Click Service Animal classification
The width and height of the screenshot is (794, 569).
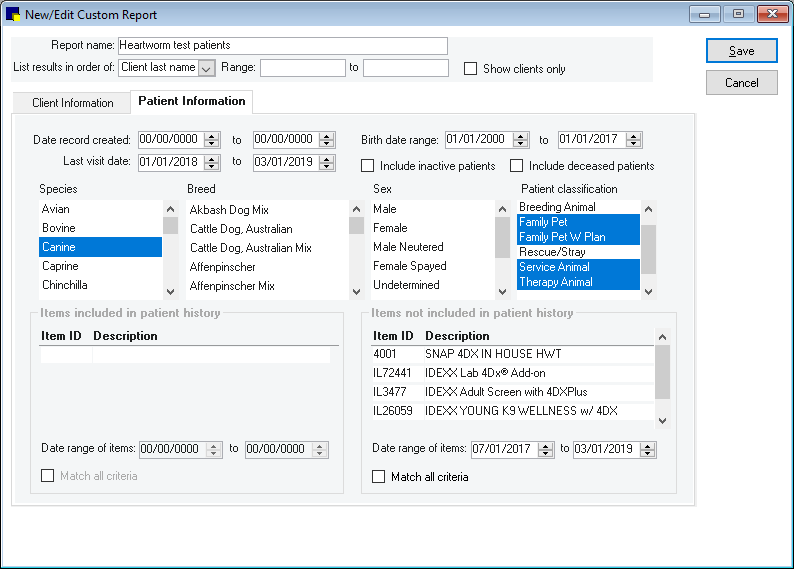(x=578, y=267)
